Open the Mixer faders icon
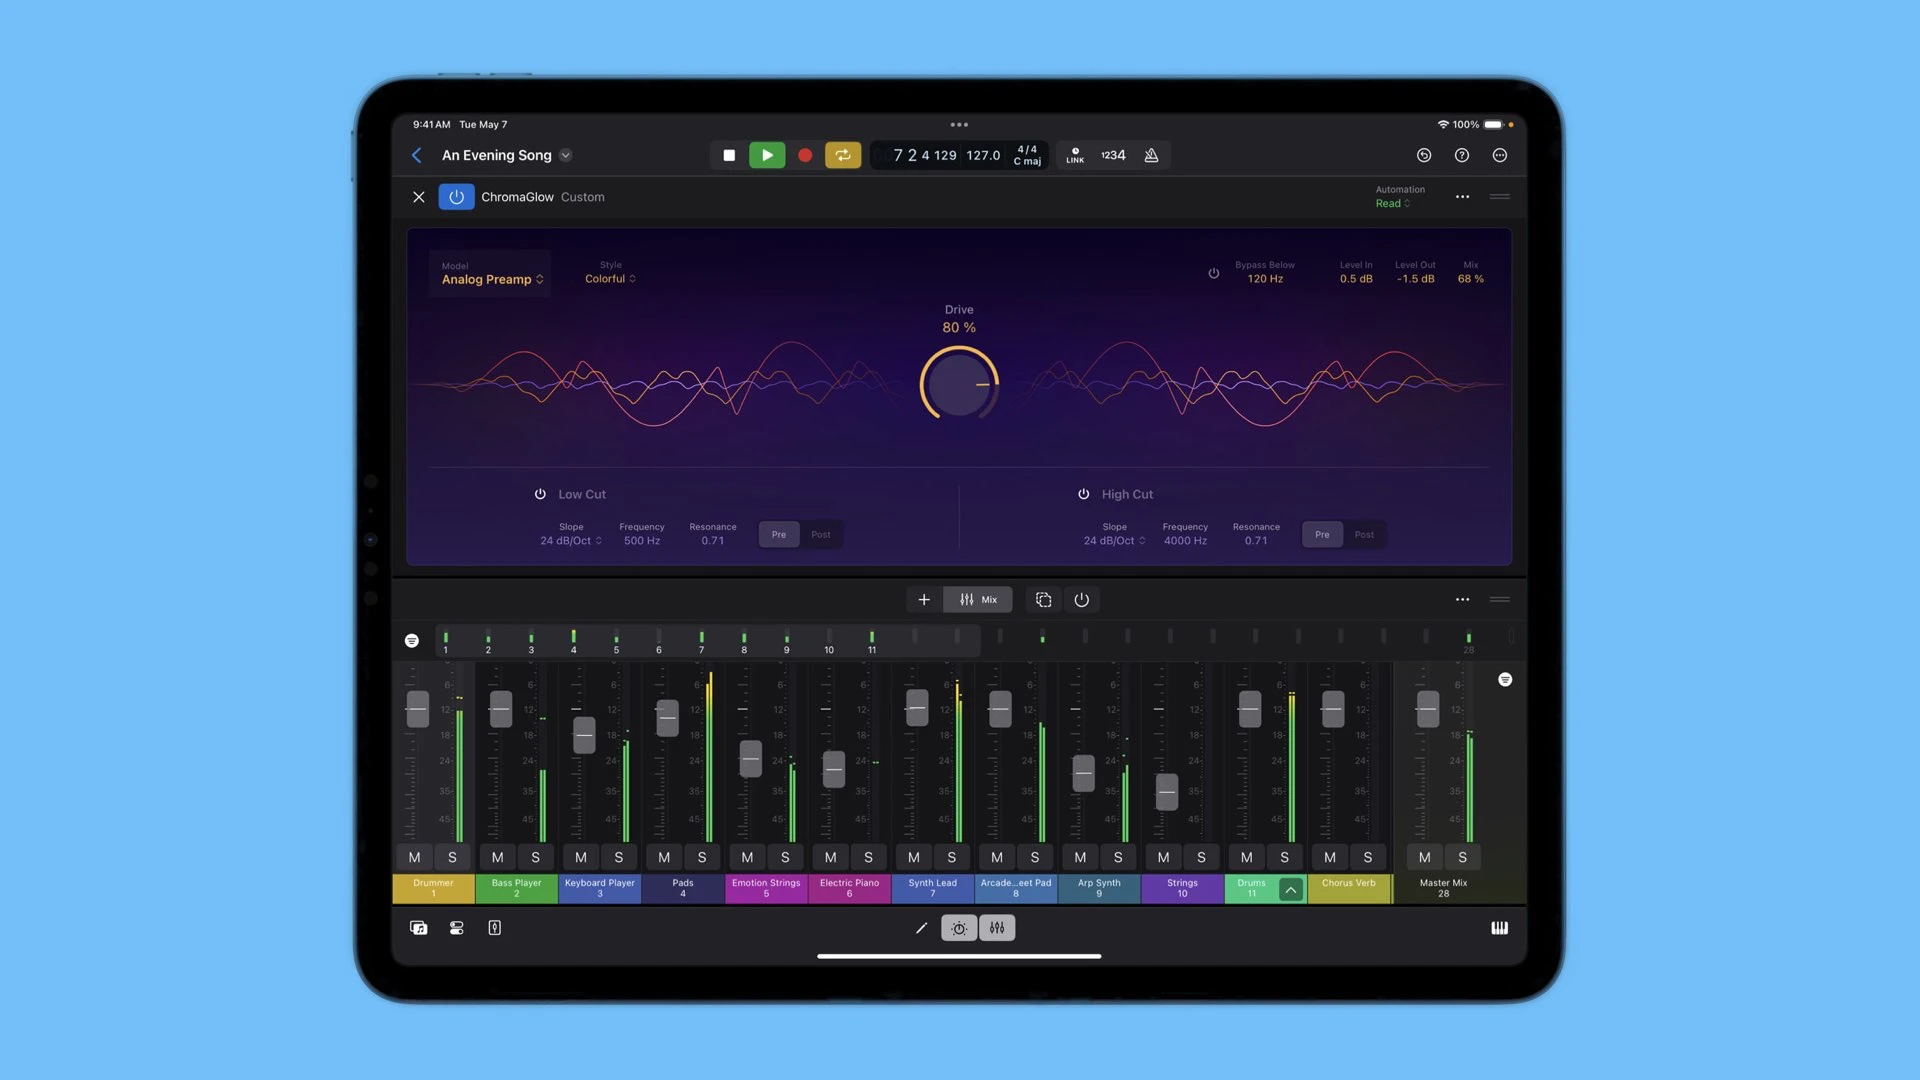 coord(997,928)
